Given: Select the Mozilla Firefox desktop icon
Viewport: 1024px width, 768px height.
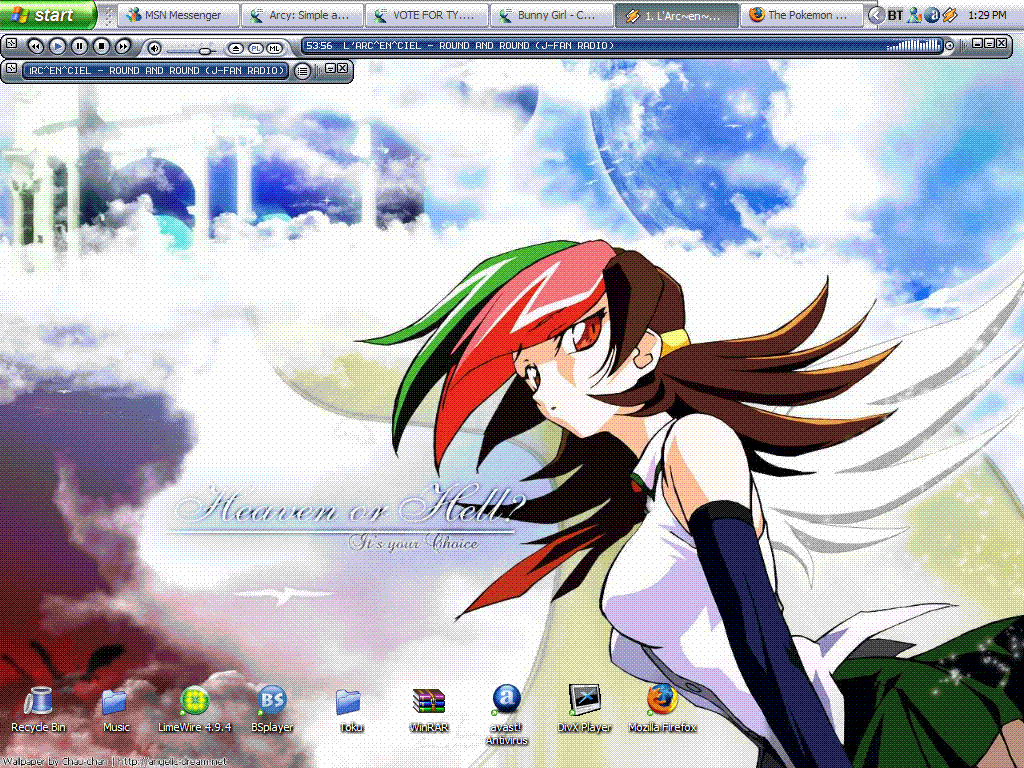Looking at the screenshot, I should tap(662, 710).
